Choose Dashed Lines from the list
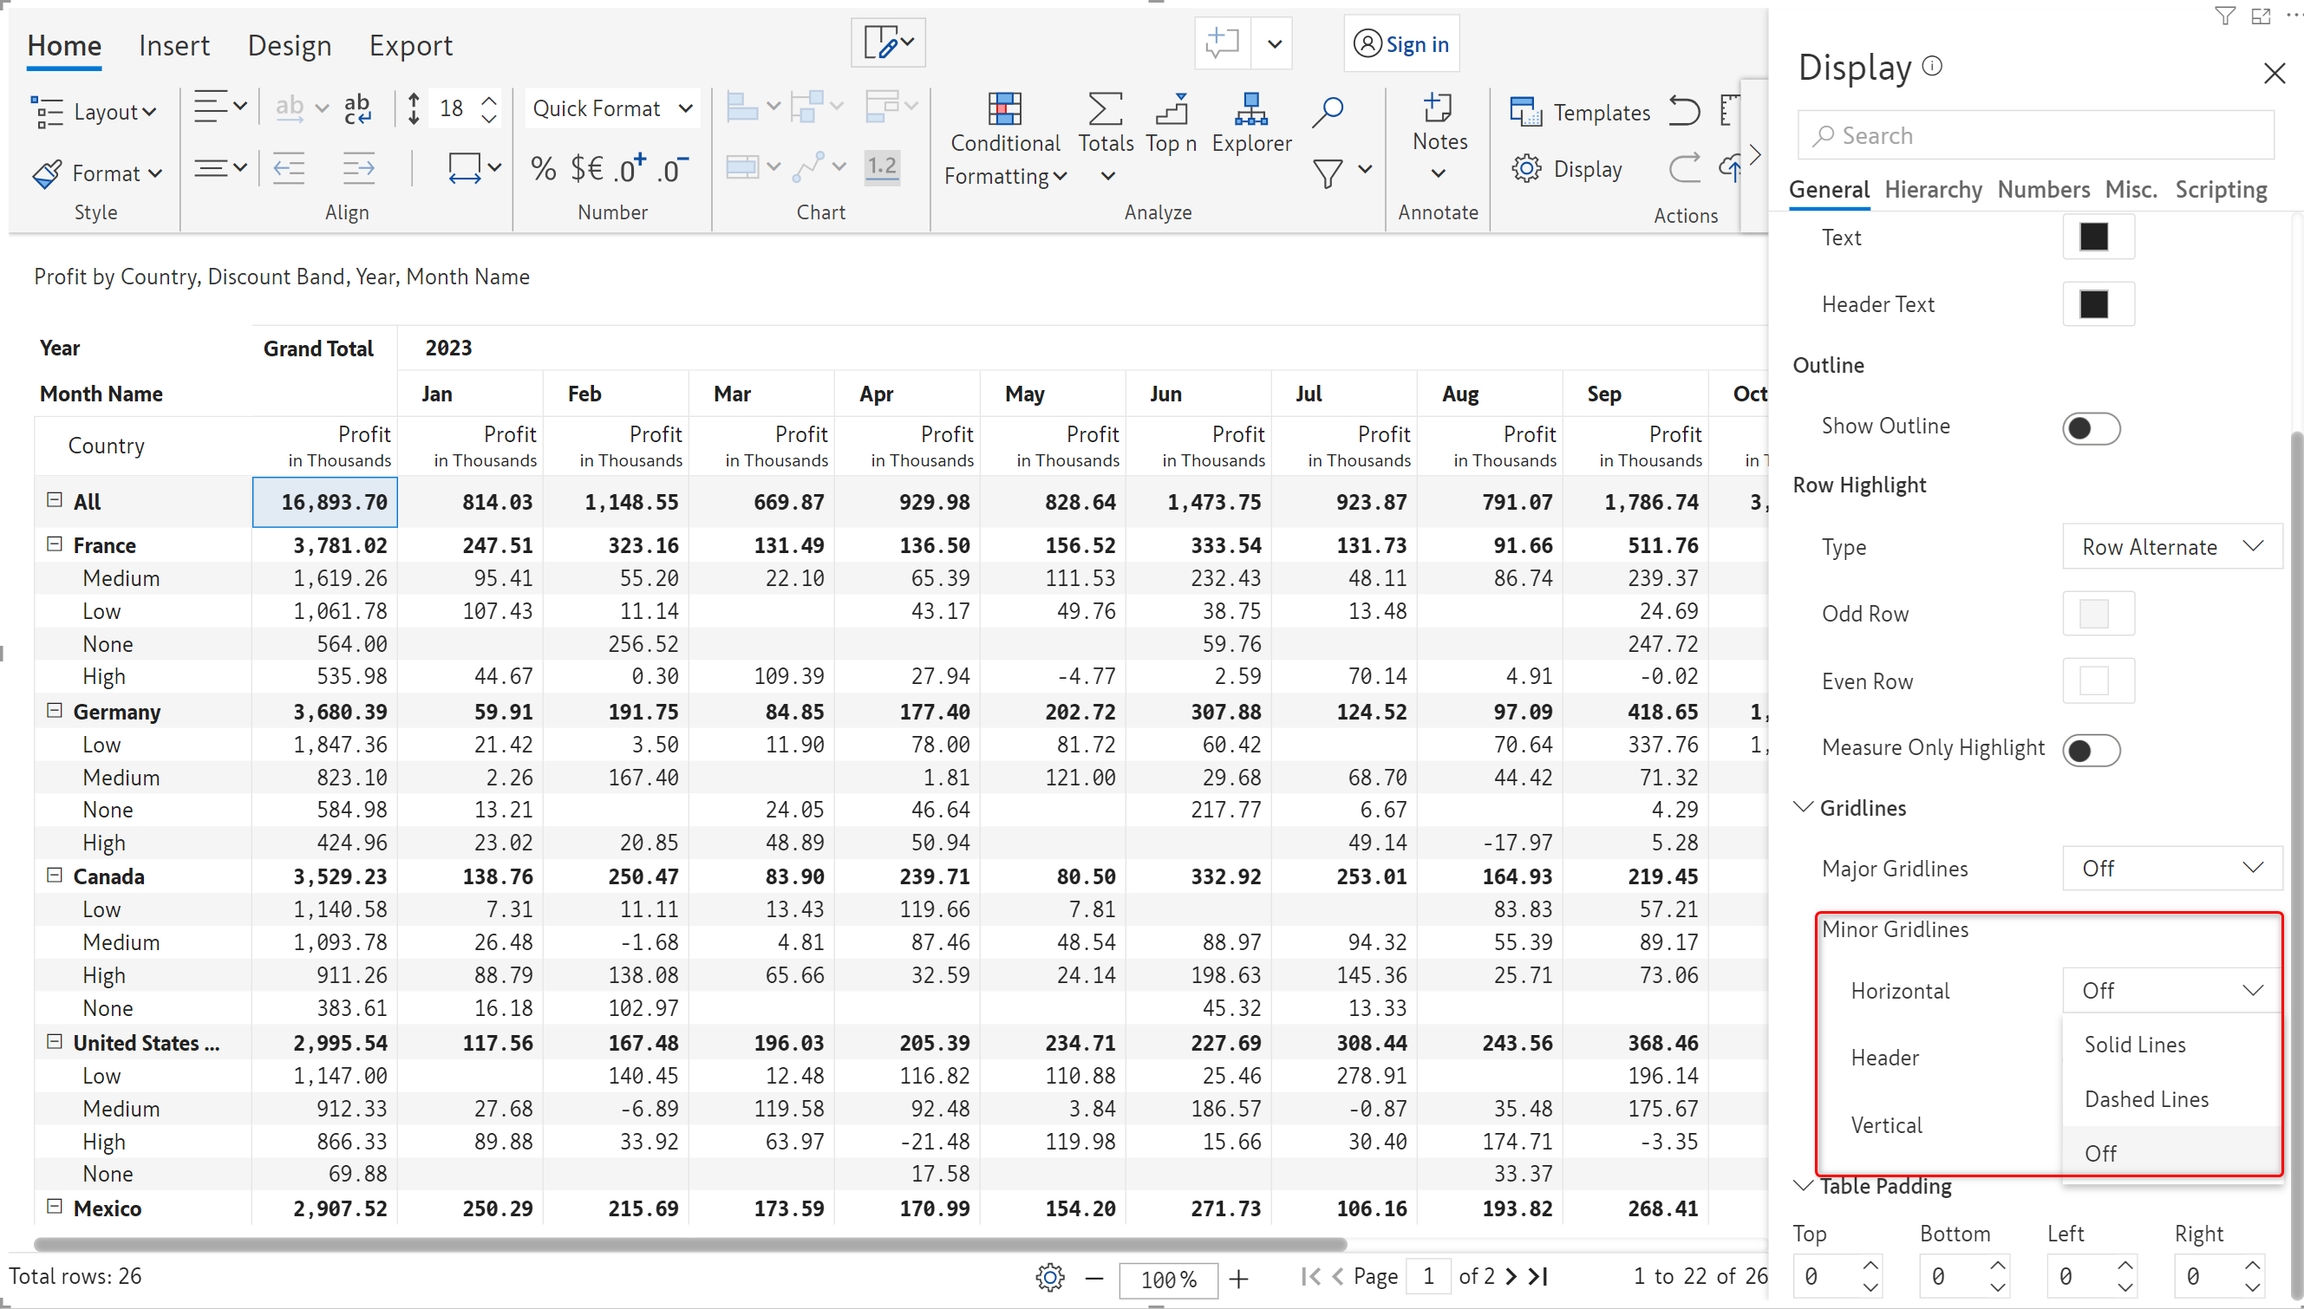Screen dimensions: 2304x1309 pyautogui.click(x=2146, y=1099)
